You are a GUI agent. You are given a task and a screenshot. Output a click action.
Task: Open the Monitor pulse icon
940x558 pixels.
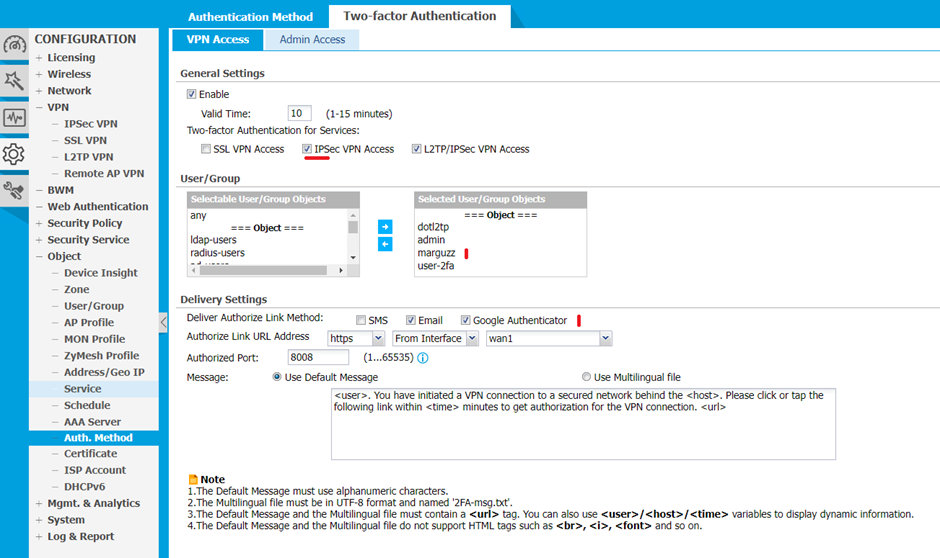[14, 117]
